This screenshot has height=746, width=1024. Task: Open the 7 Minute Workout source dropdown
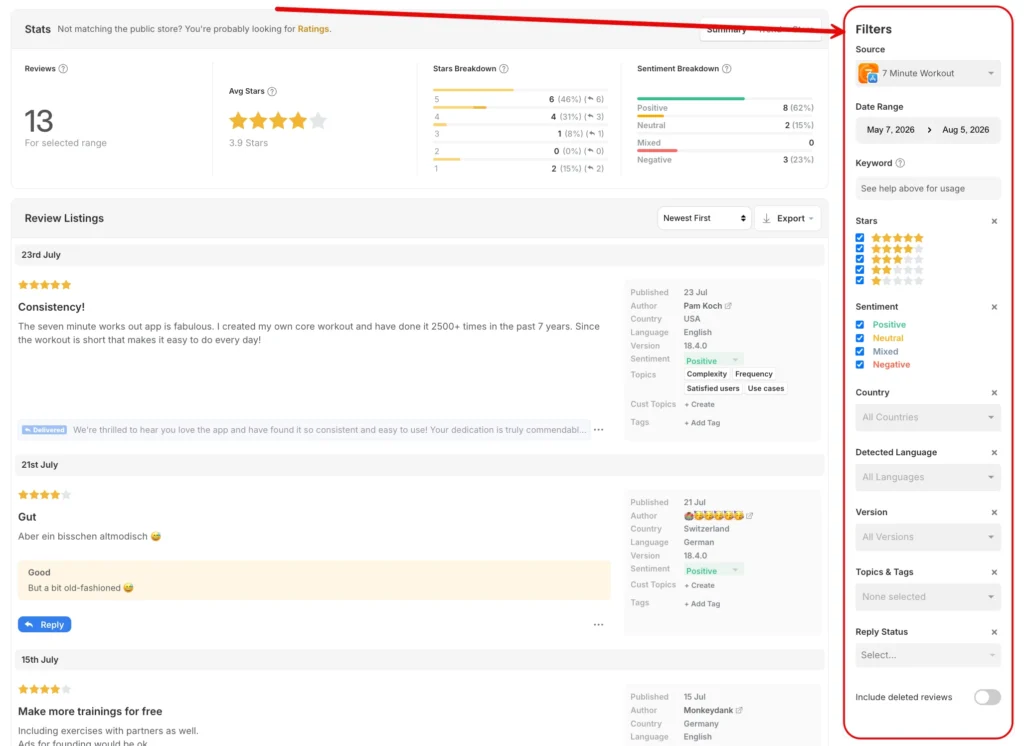(927, 73)
